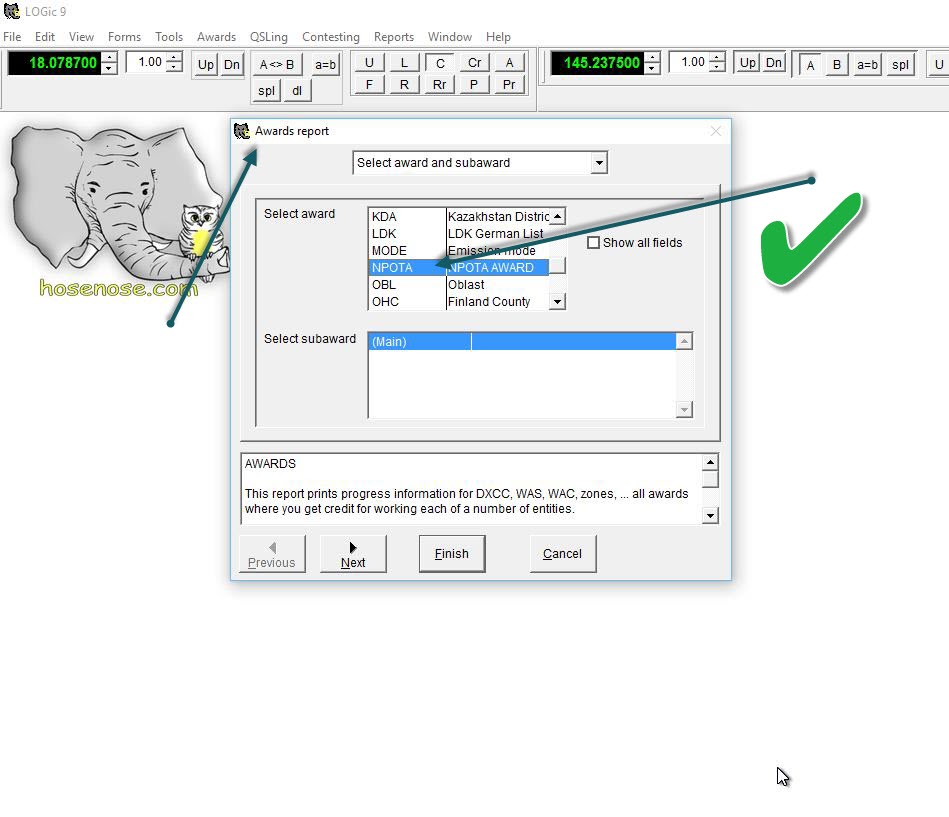Open the Contesting menu
The height and width of the screenshot is (817, 949).
(x=330, y=37)
